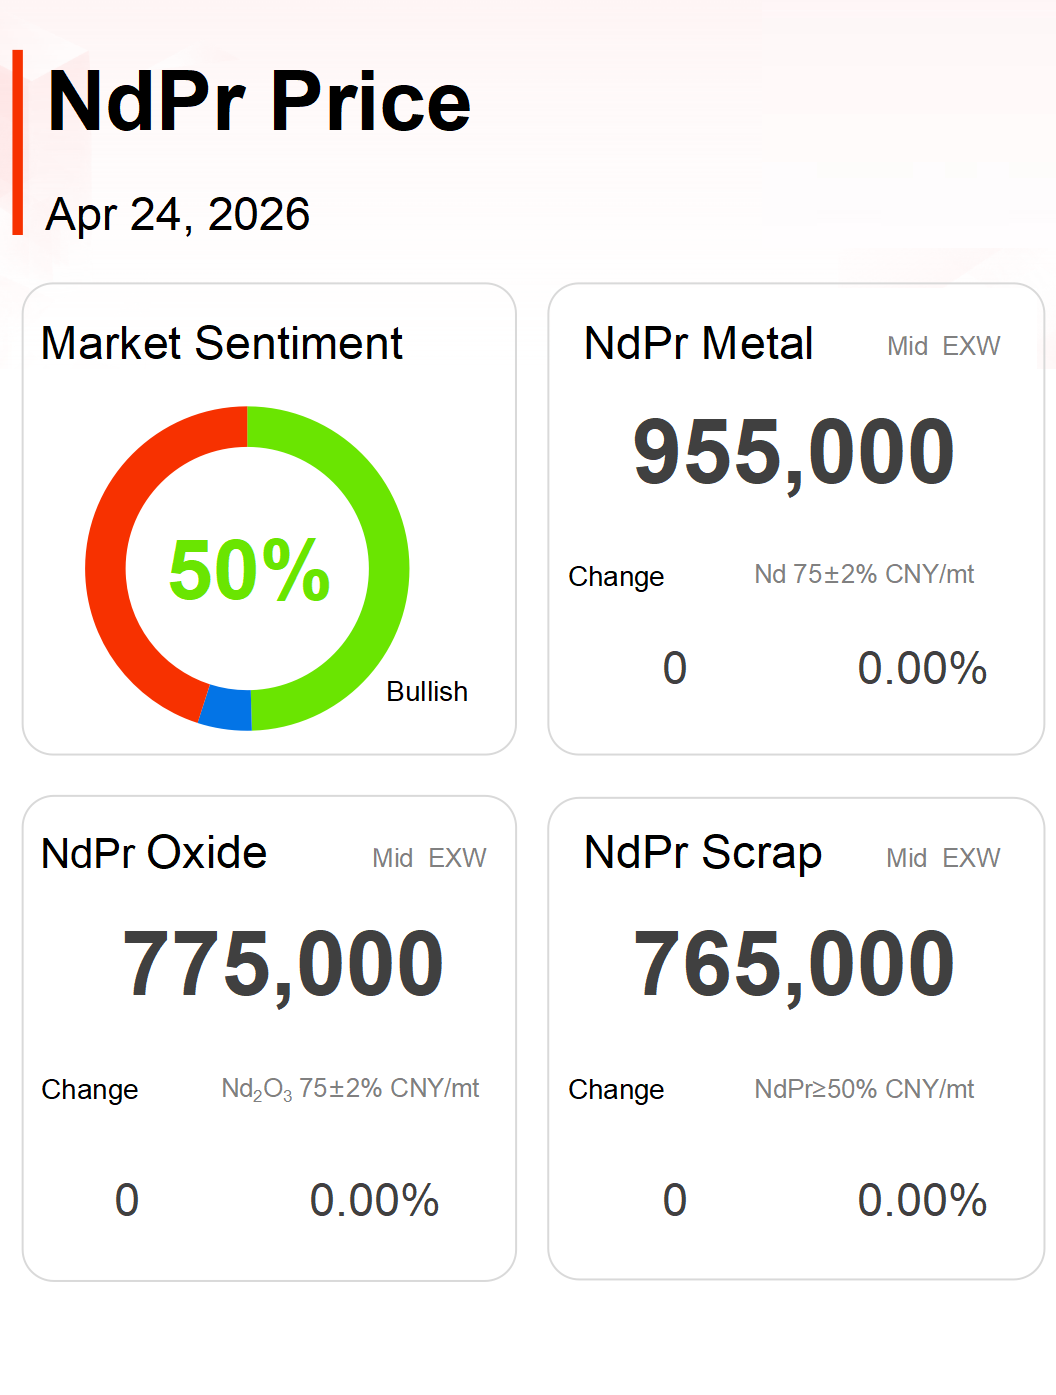Click the Nd2O3 75±2% CNY/mt specification
Screen dimensions: 1056x1395
point(350,1089)
